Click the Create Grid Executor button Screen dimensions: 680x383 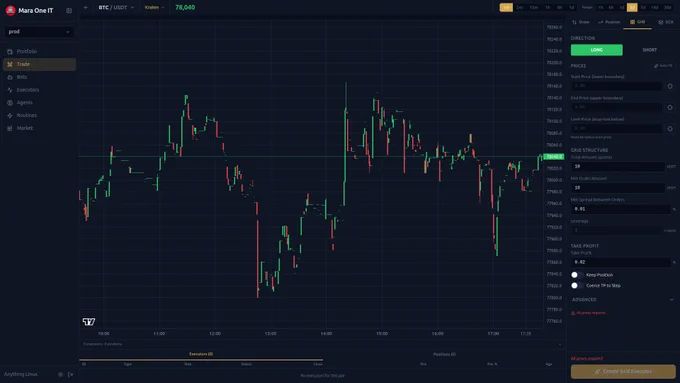[x=623, y=371]
